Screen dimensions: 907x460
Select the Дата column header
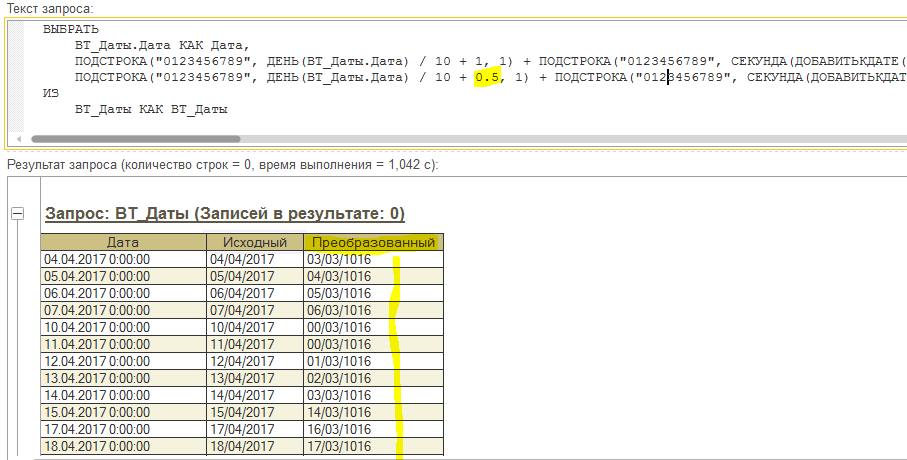coord(123,242)
